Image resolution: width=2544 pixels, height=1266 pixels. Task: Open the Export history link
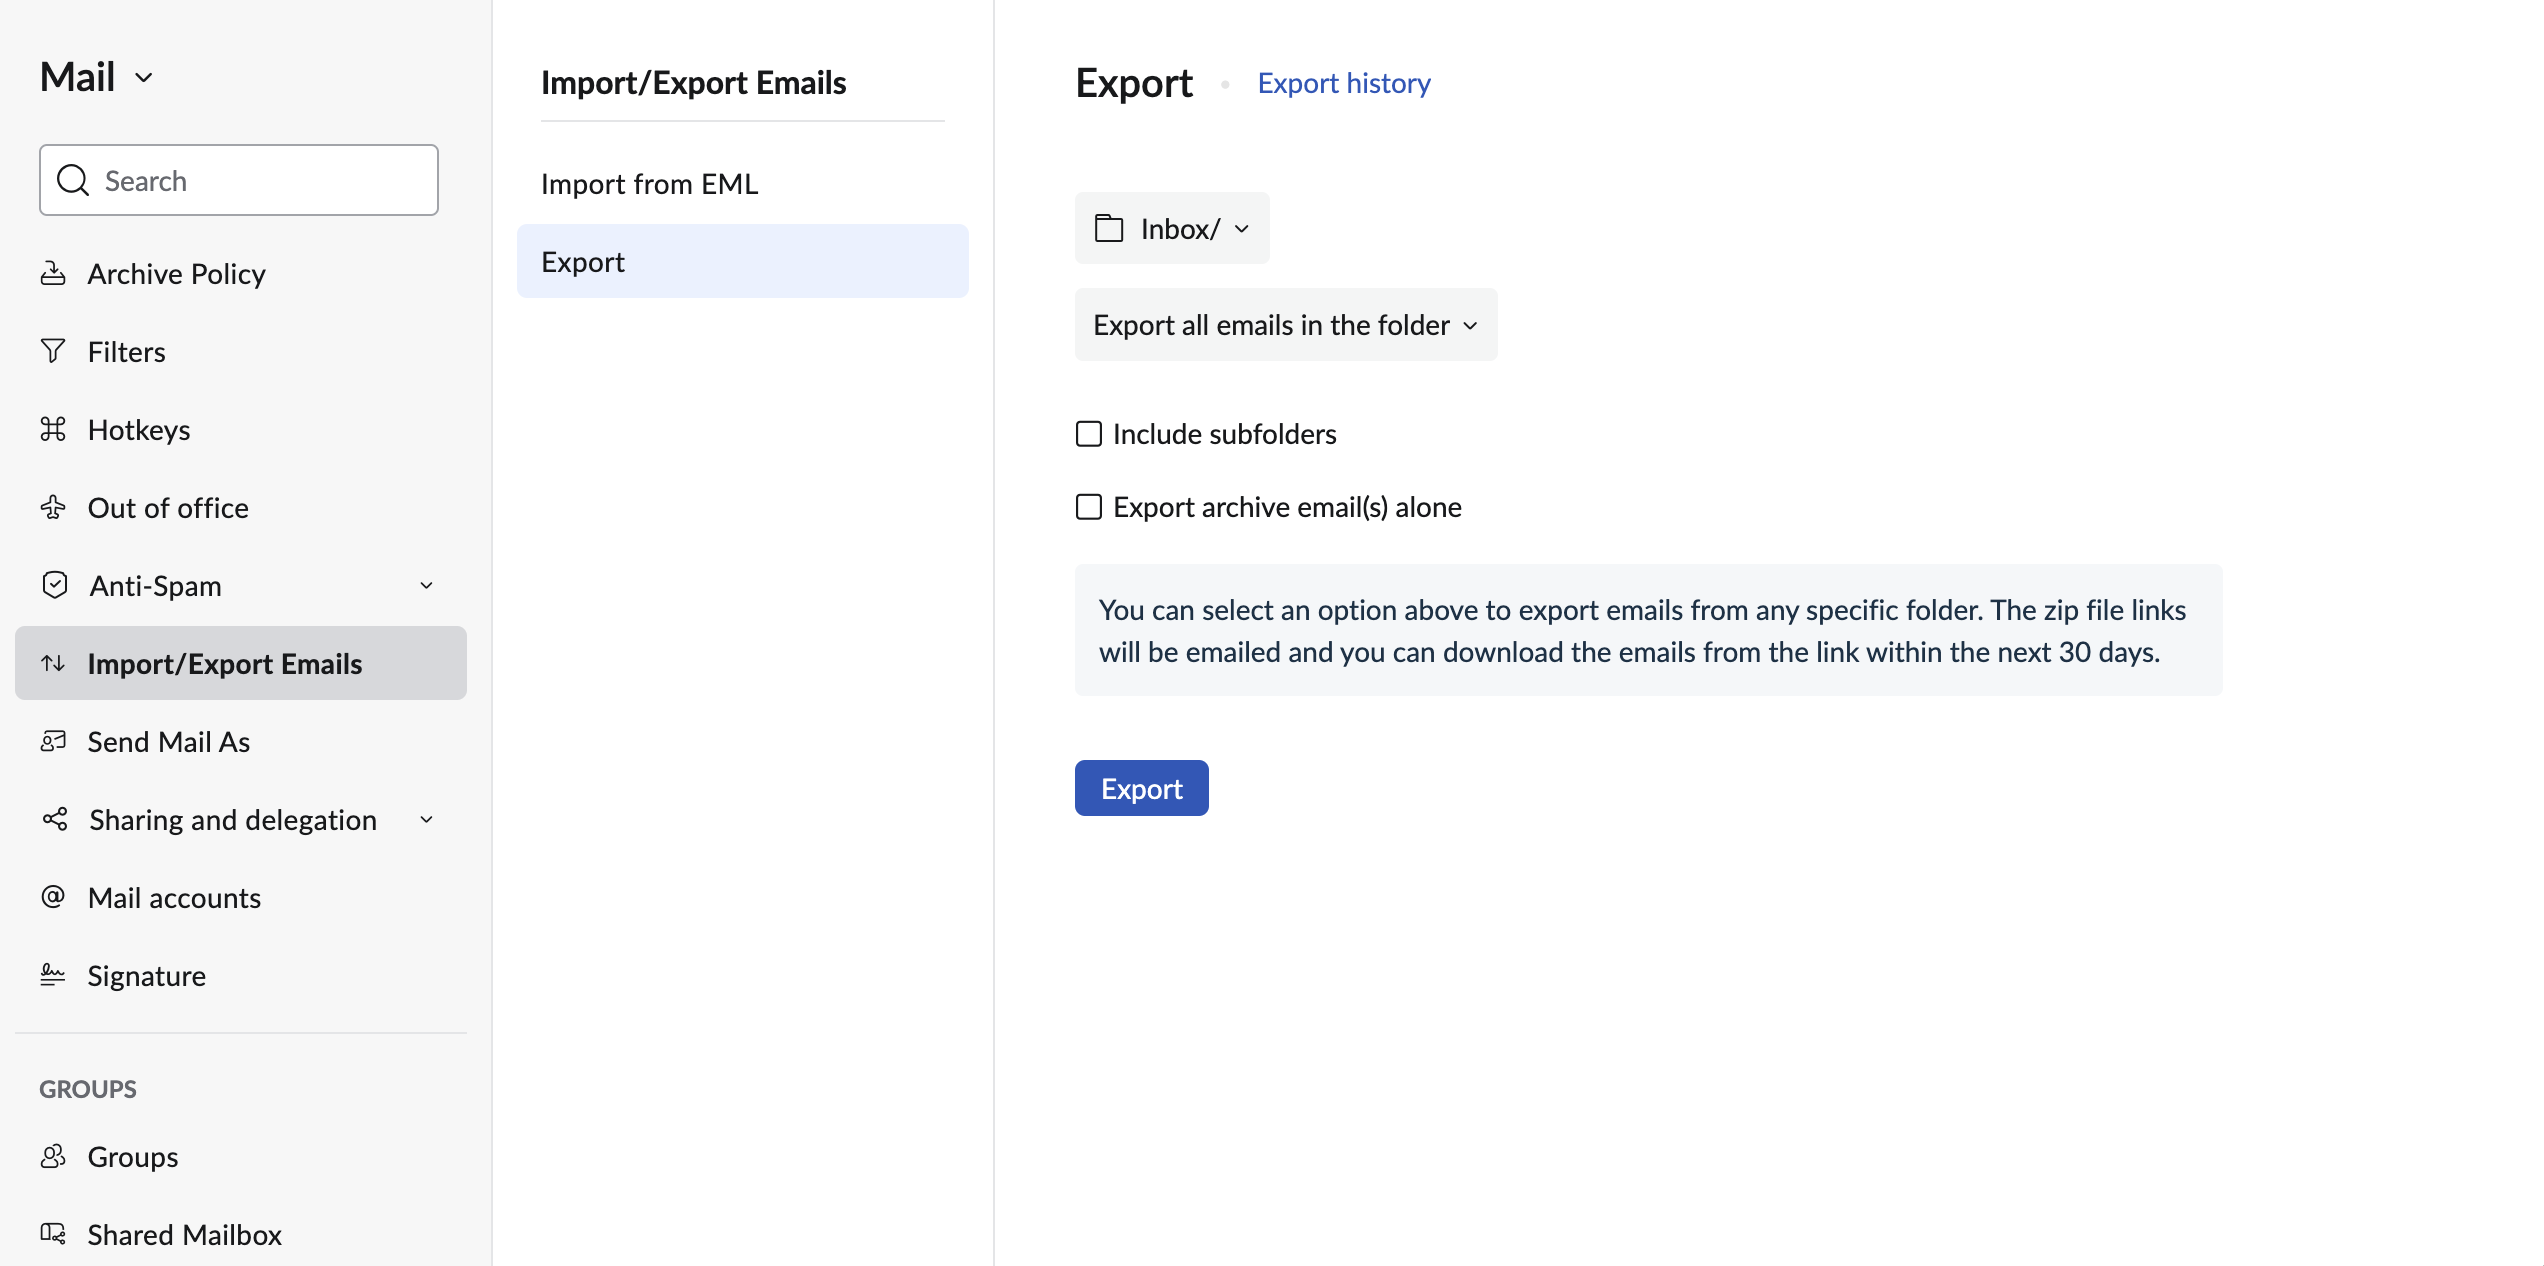[1343, 82]
